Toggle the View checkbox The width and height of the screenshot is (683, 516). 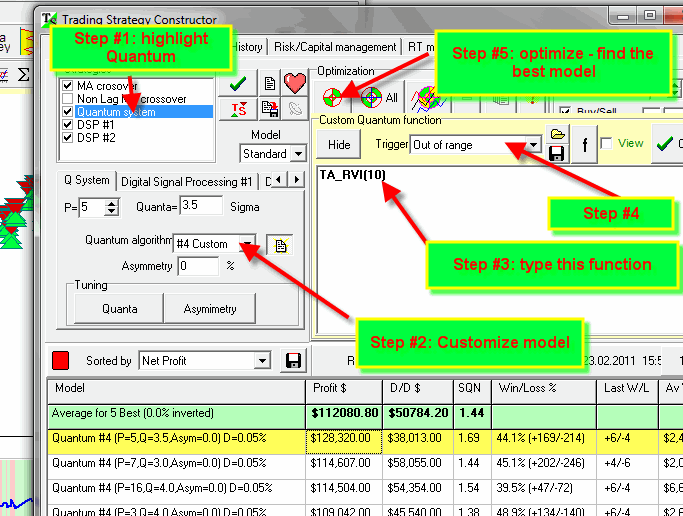(607, 144)
